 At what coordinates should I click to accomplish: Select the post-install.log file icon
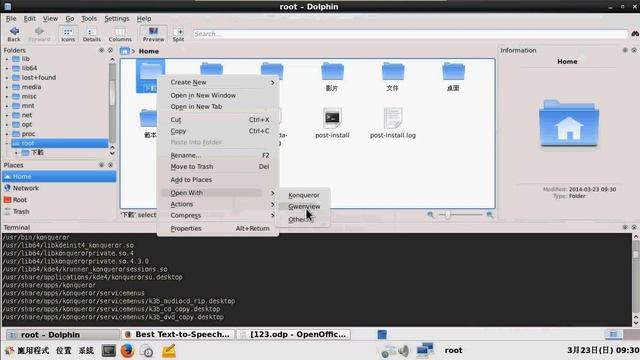point(393,118)
